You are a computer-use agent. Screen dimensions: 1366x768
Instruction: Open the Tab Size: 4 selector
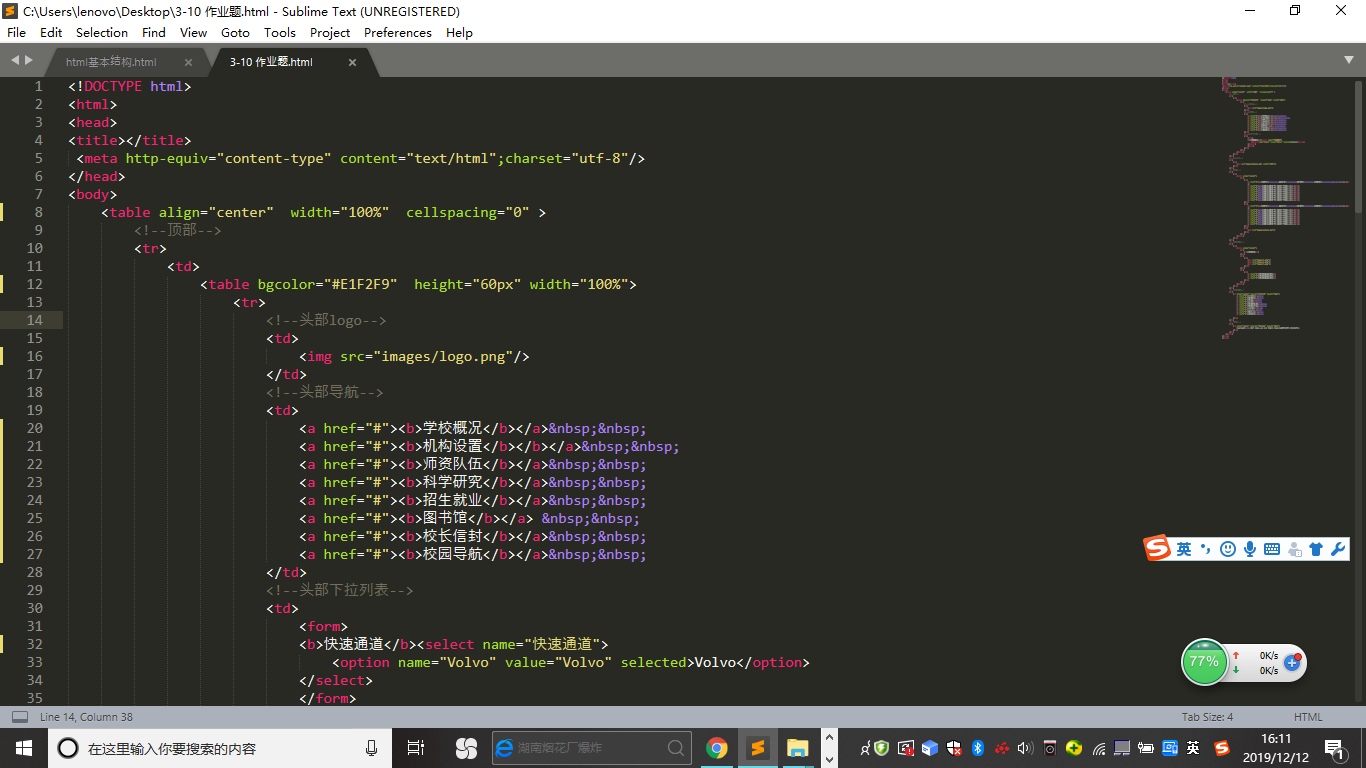[1207, 717]
